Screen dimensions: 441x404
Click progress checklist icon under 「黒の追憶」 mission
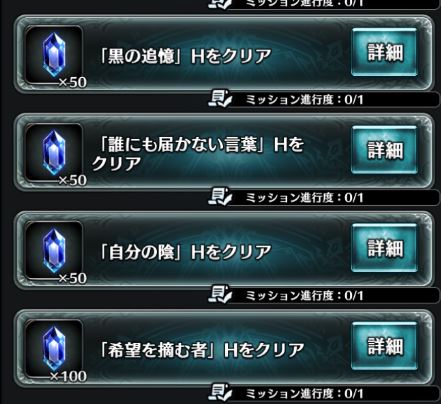point(219,99)
